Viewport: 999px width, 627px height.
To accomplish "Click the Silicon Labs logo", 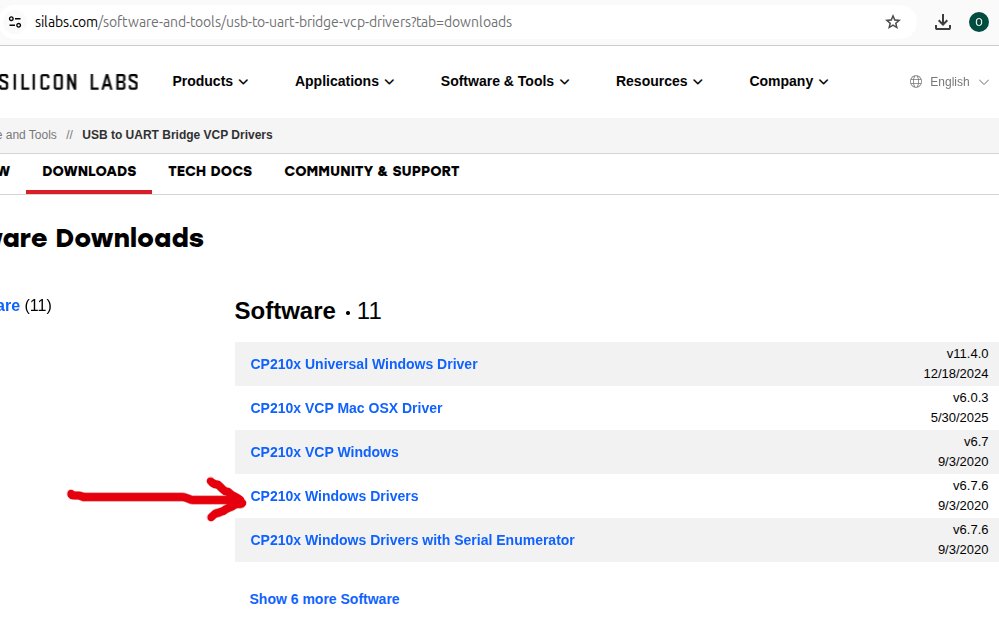I will (69, 82).
